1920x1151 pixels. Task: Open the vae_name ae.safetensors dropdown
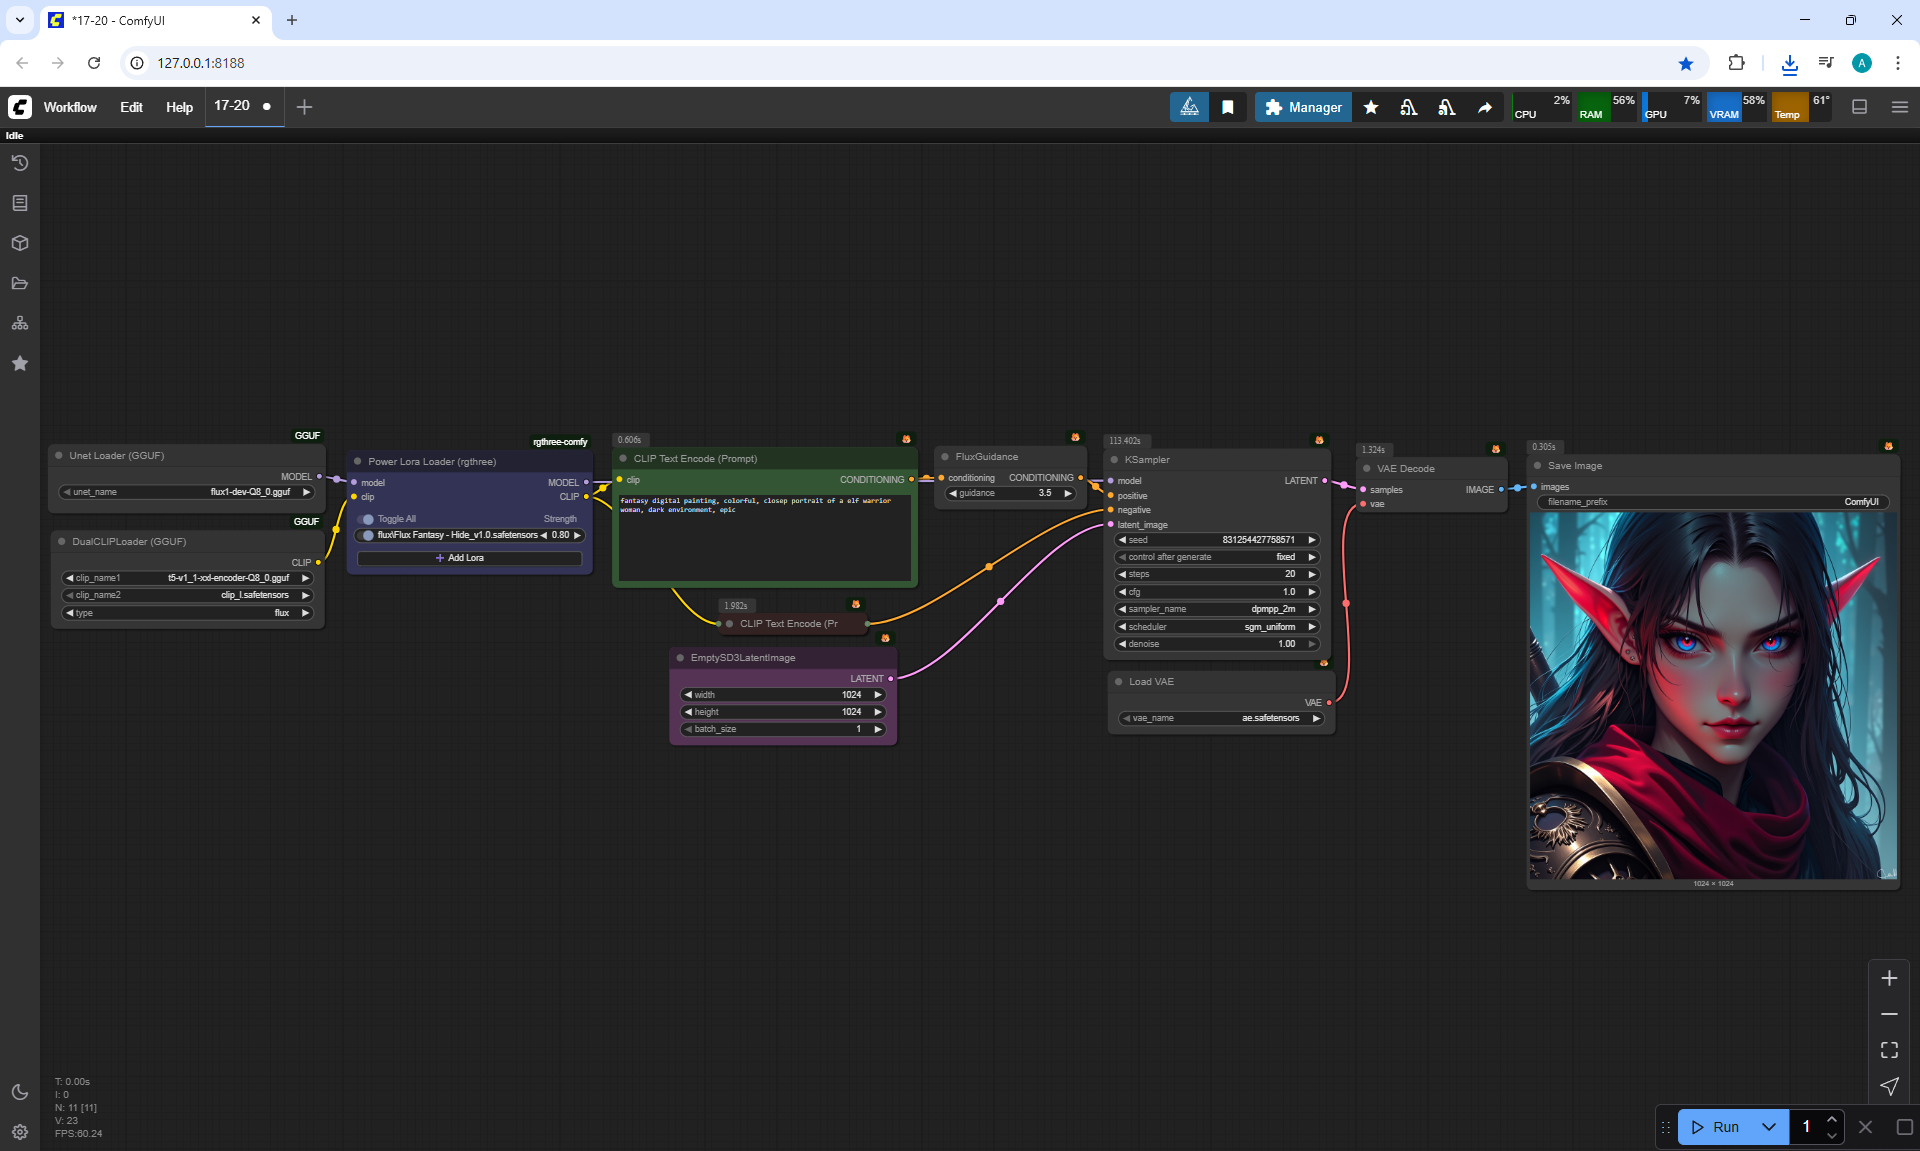[1221, 718]
